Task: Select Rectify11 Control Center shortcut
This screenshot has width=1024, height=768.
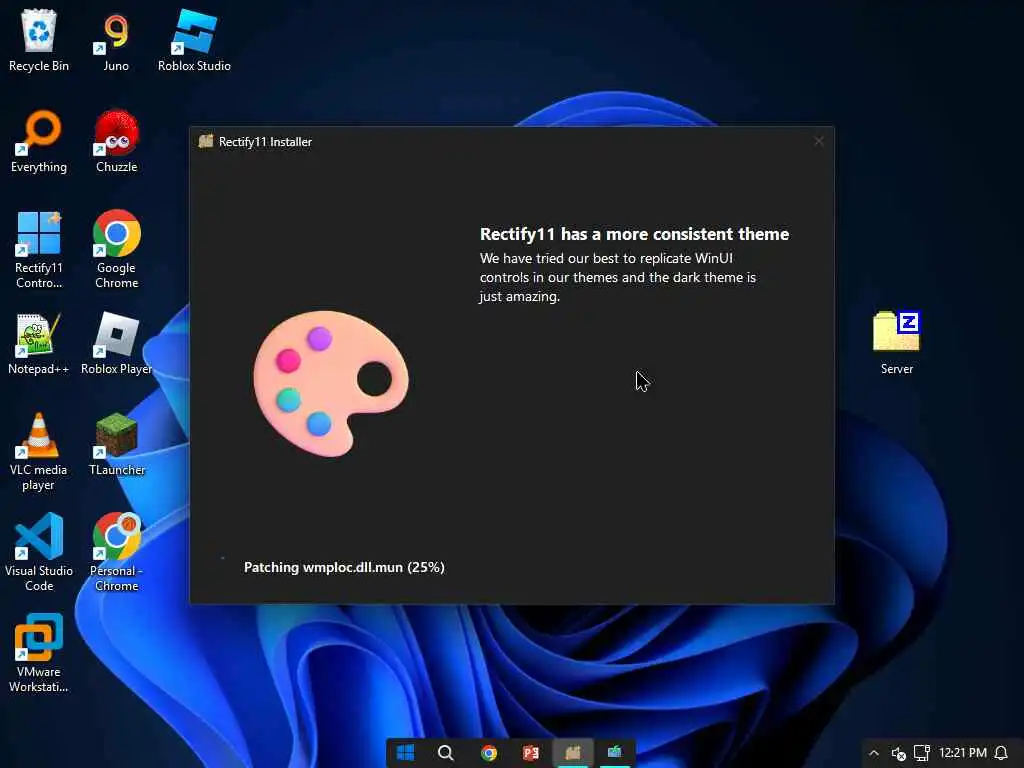Action: pyautogui.click(x=39, y=249)
